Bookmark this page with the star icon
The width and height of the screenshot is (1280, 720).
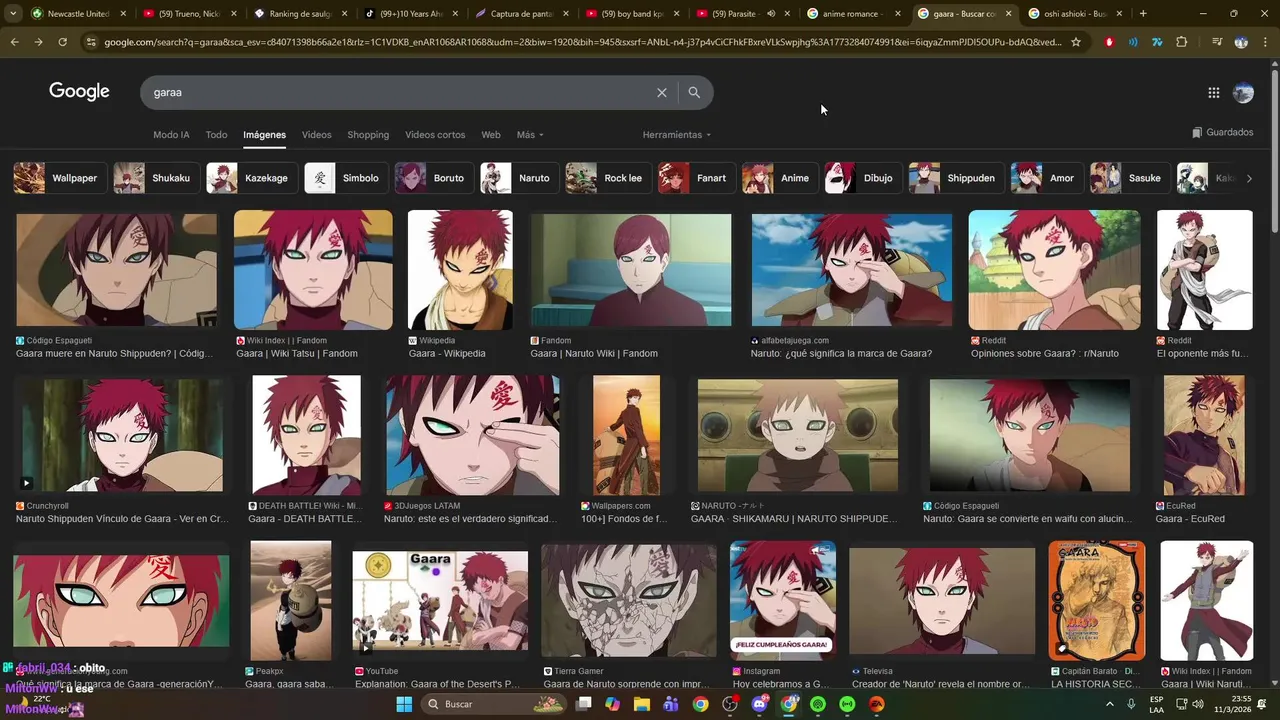[1076, 42]
